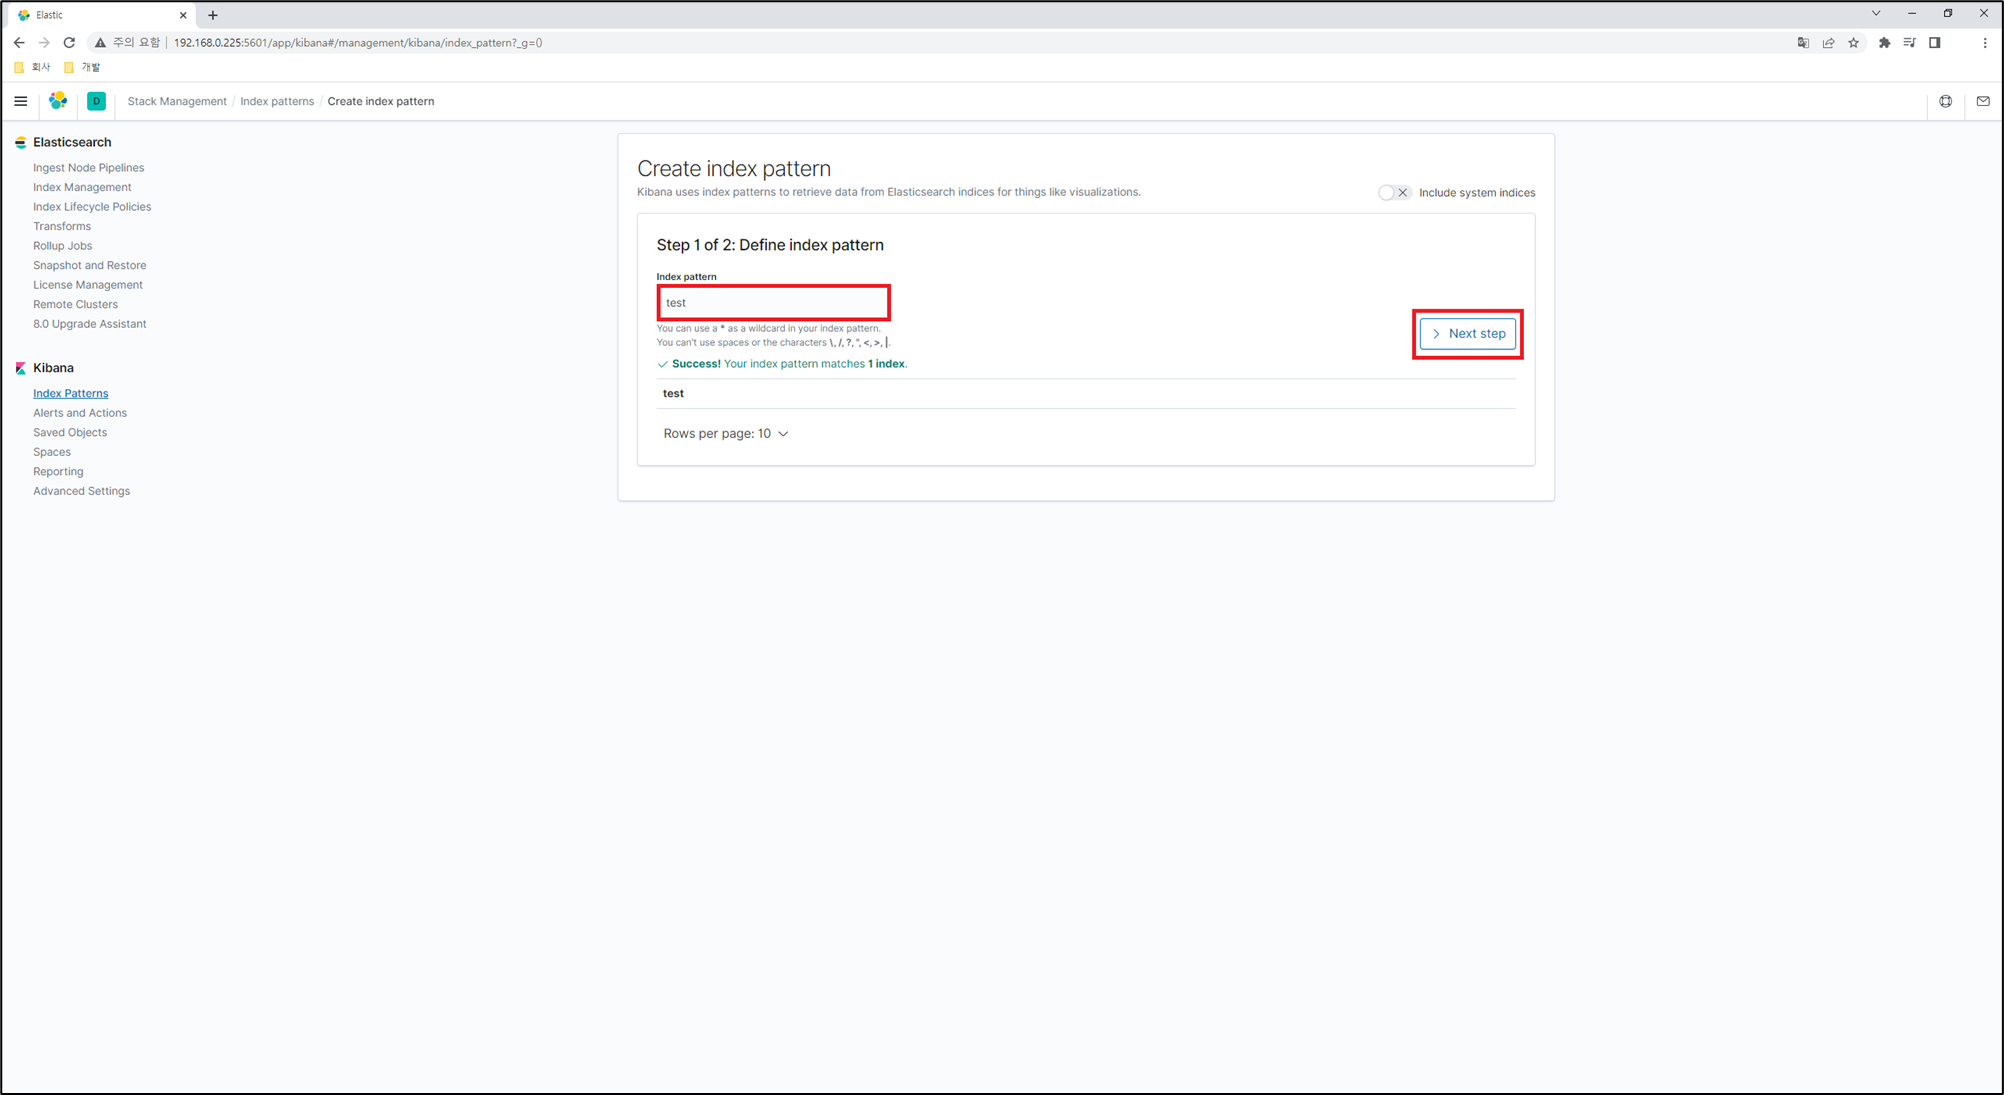Click the Index pattern input field

click(773, 303)
